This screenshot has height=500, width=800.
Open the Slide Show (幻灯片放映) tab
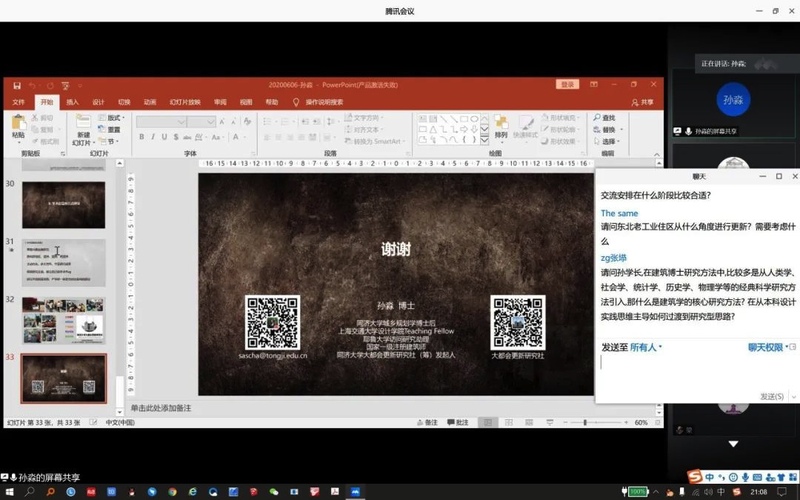click(185, 102)
